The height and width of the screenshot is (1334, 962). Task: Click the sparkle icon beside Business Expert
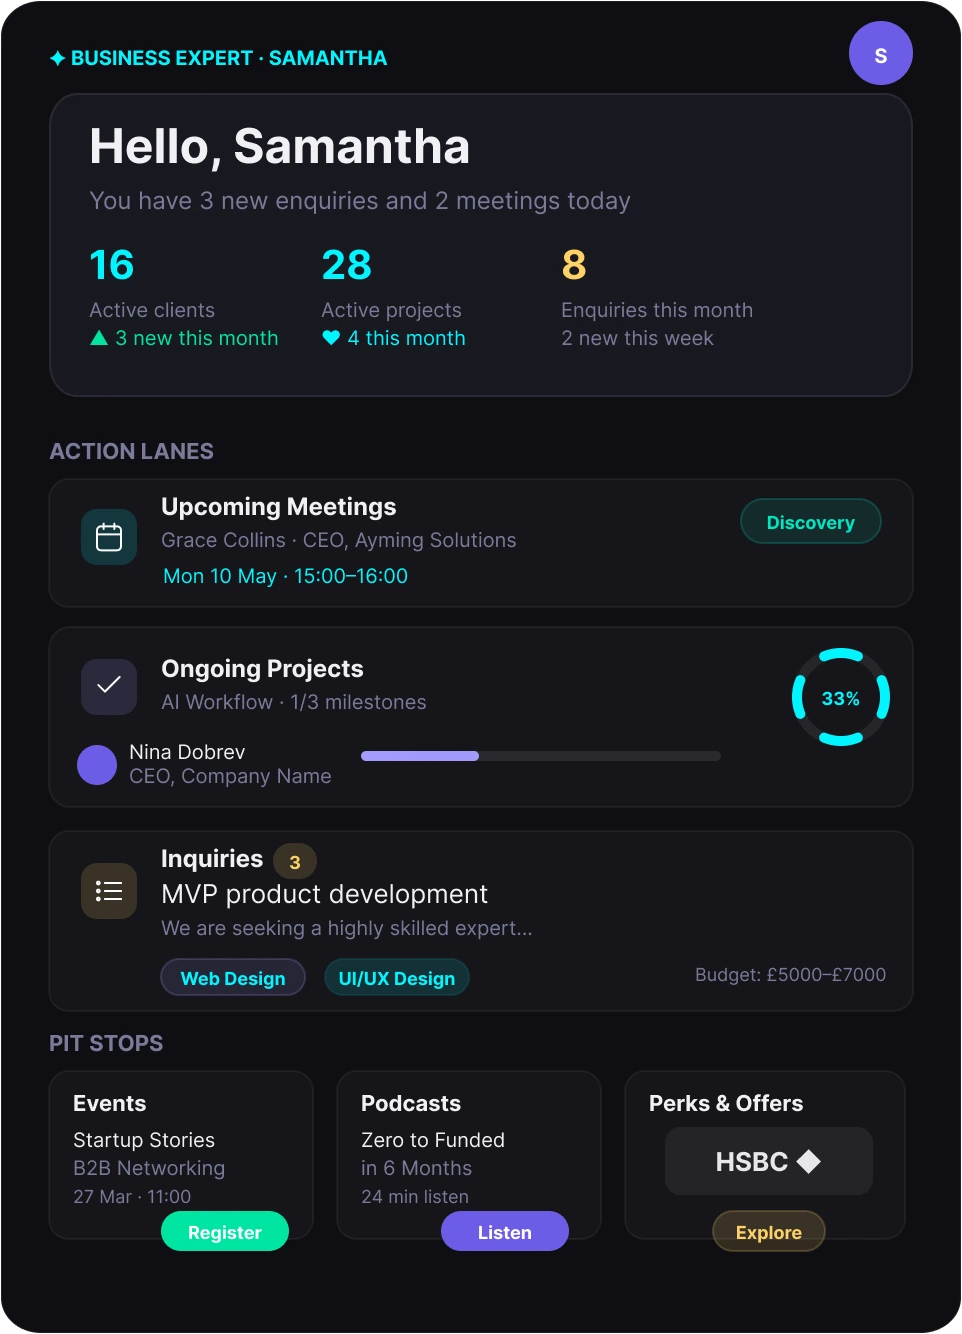click(x=58, y=59)
